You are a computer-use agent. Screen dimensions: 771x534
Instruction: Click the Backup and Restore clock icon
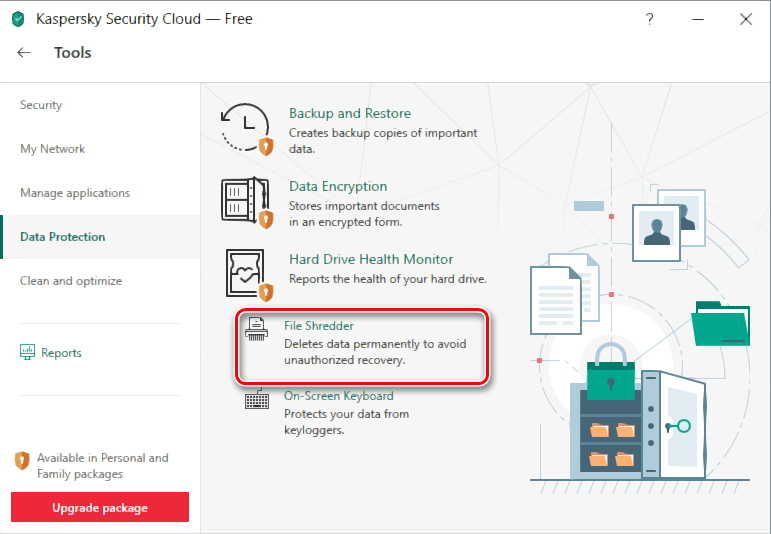click(247, 129)
